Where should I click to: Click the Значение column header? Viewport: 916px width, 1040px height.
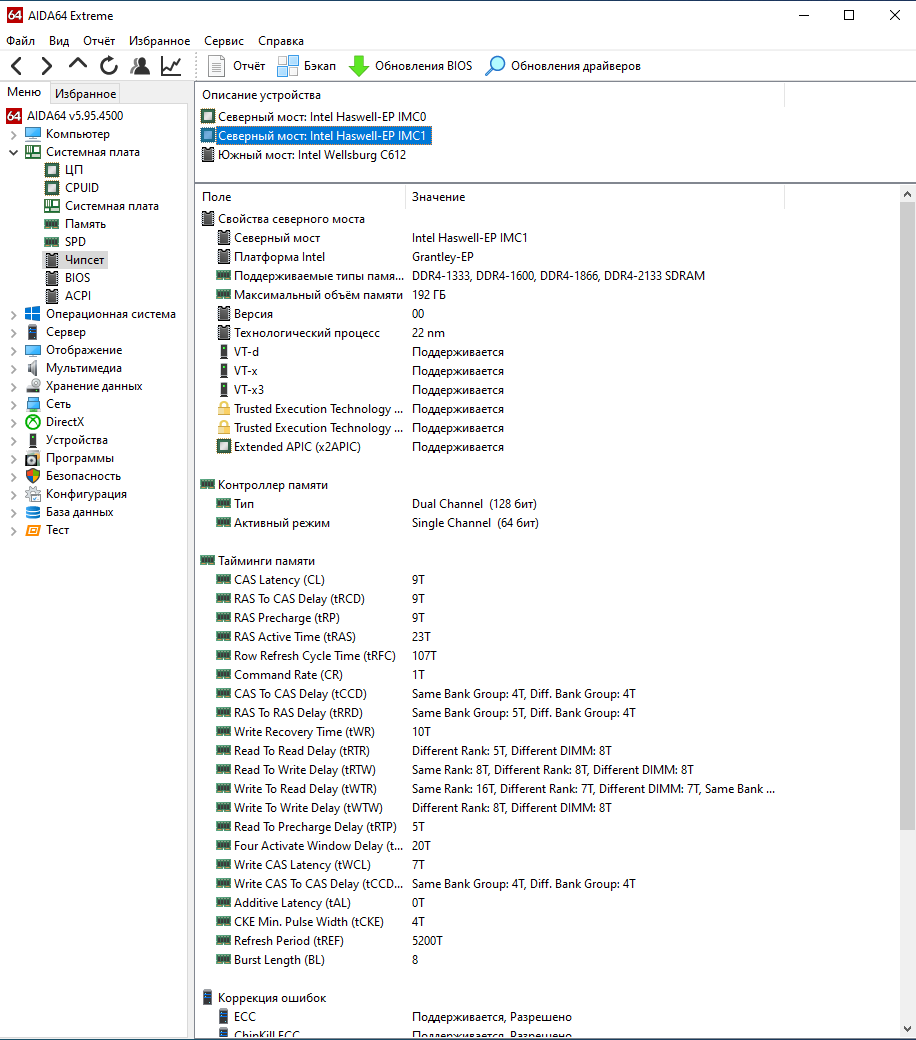(x=594, y=197)
